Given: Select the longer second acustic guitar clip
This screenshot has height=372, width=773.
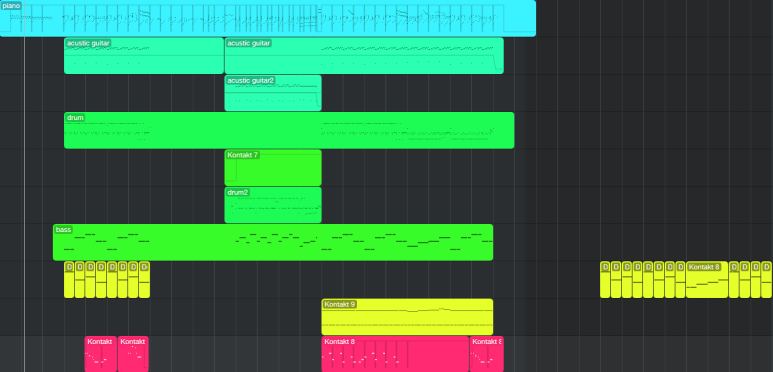Looking at the screenshot, I should click(364, 56).
